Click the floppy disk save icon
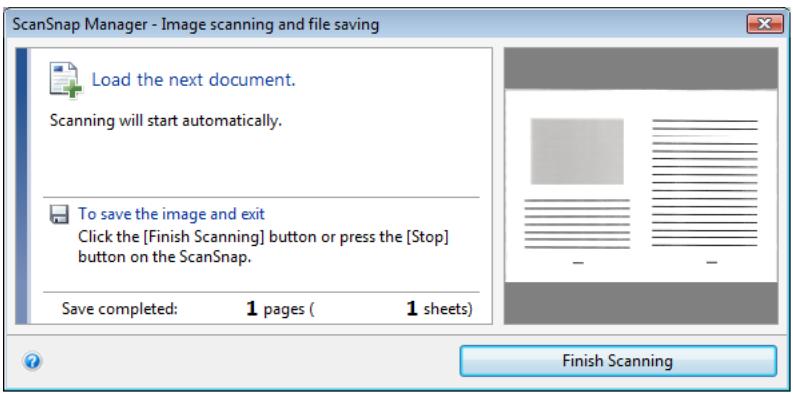The height and width of the screenshot is (393, 793). 59,214
